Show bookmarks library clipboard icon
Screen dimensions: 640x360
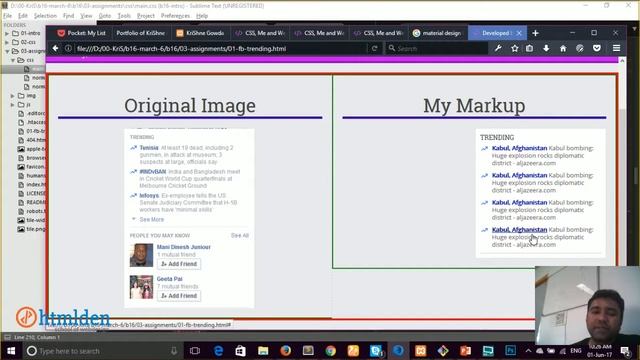(x=529, y=48)
